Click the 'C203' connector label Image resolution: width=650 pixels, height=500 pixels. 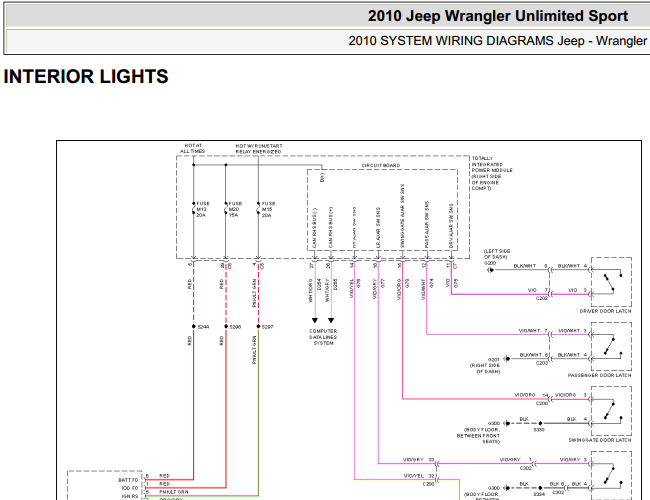(542, 363)
